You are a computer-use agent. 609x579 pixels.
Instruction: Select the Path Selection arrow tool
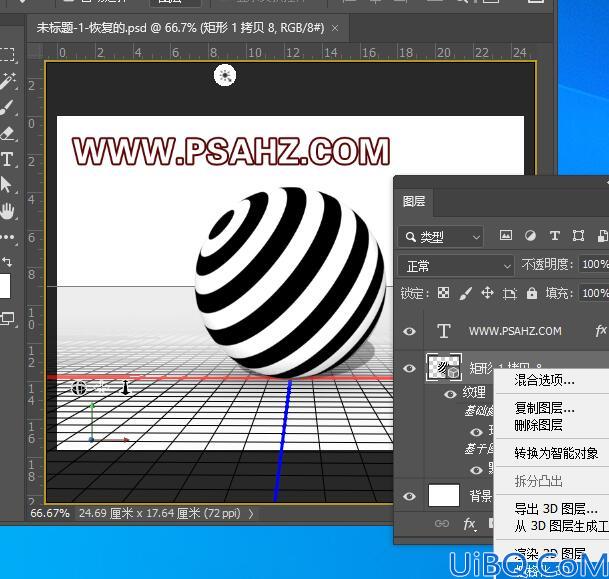pos(6,185)
